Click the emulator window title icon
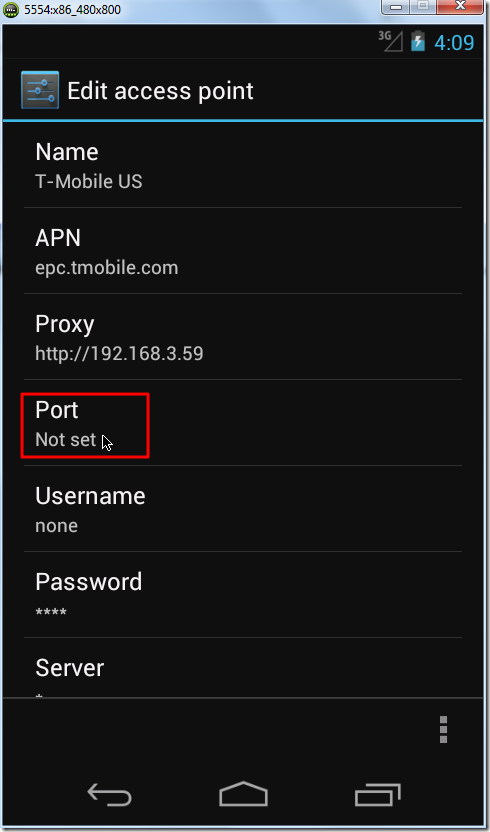The height and width of the screenshot is (832, 490). pos(11,10)
